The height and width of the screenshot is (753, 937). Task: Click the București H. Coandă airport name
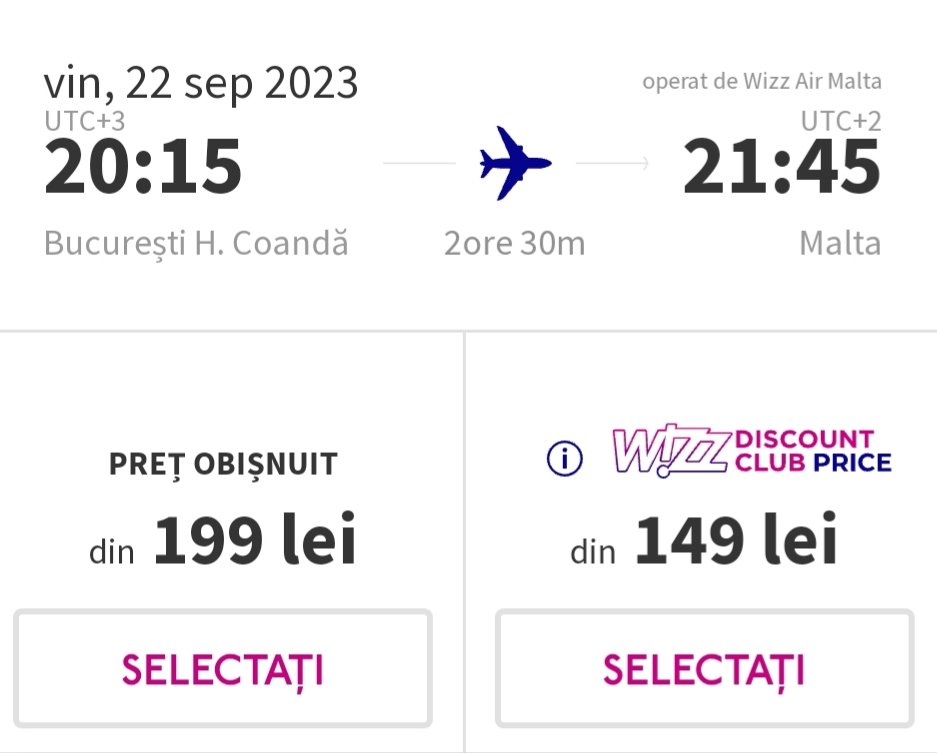coord(197,243)
